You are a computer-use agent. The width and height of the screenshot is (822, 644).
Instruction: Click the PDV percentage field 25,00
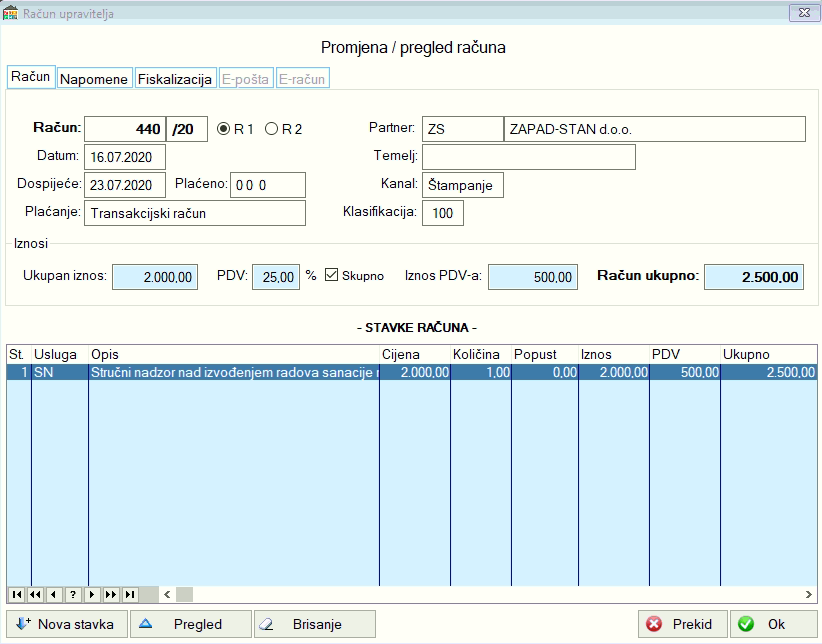coord(276,277)
